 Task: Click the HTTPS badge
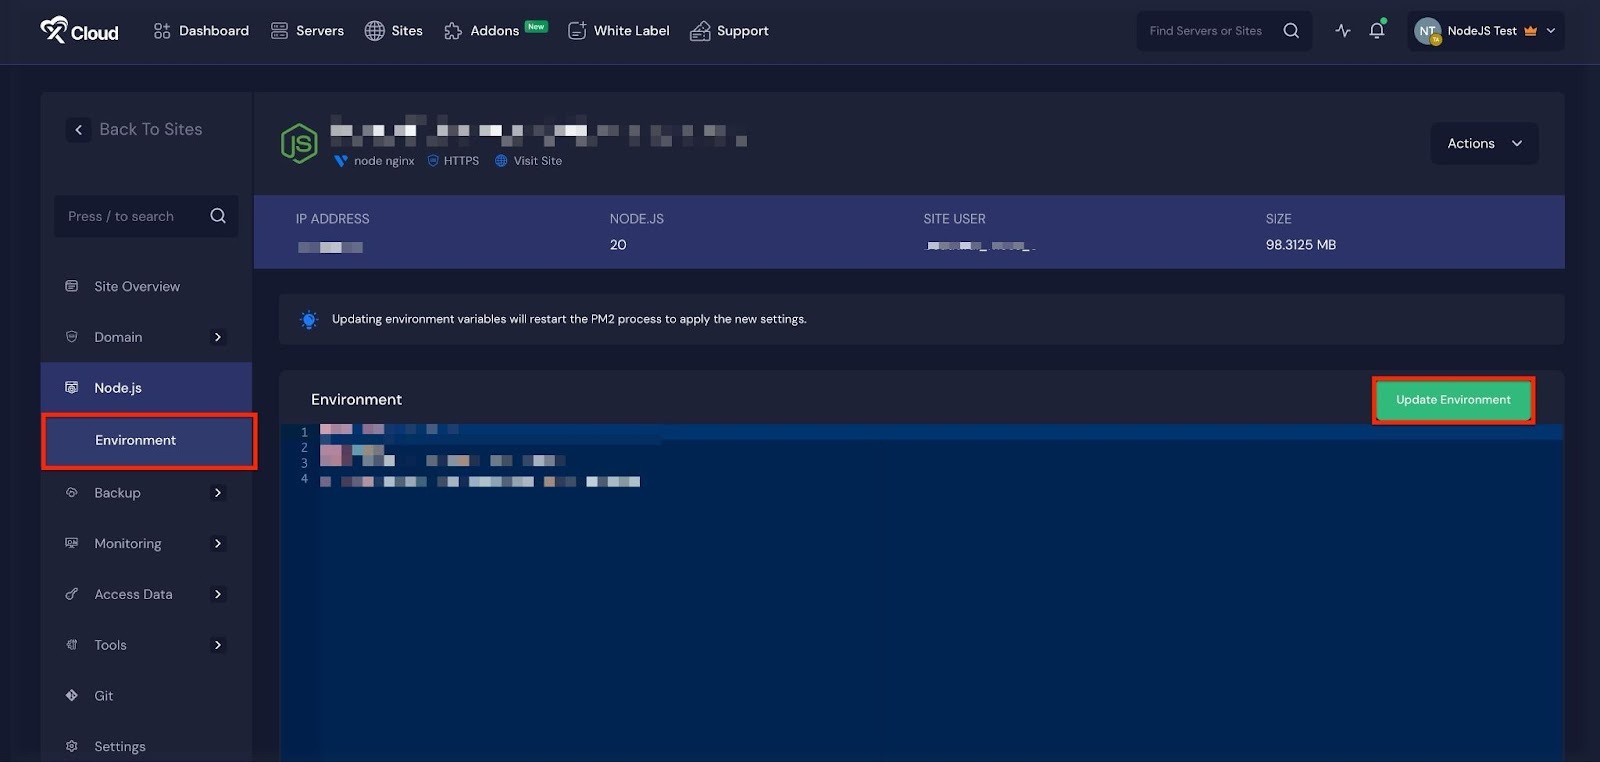[x=453, y=161]
